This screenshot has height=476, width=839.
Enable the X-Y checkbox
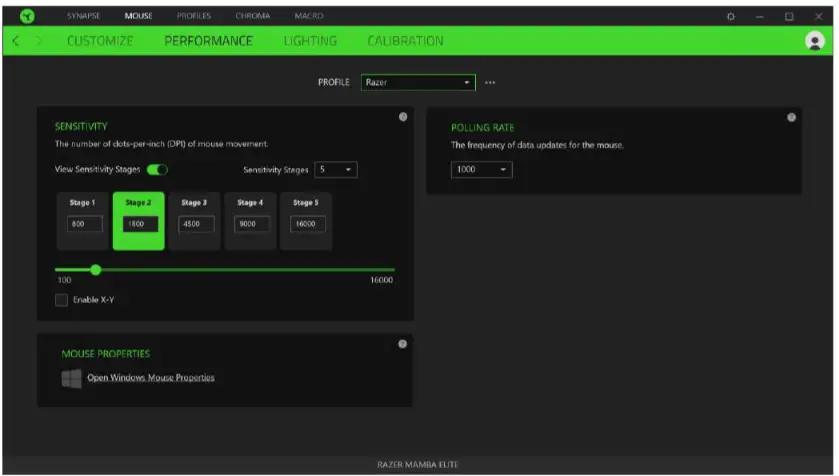(x=62, y=300)
